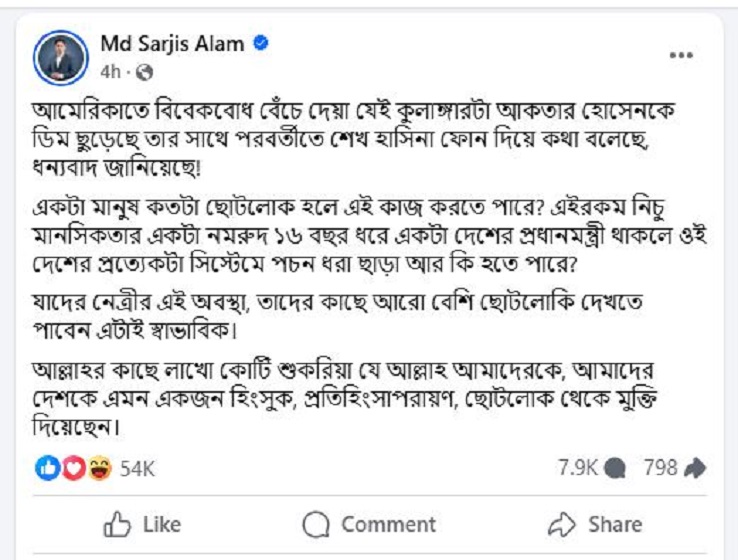
Task: Click the speech bubble icon beside 7.9K
Action: tap(616, 468)
